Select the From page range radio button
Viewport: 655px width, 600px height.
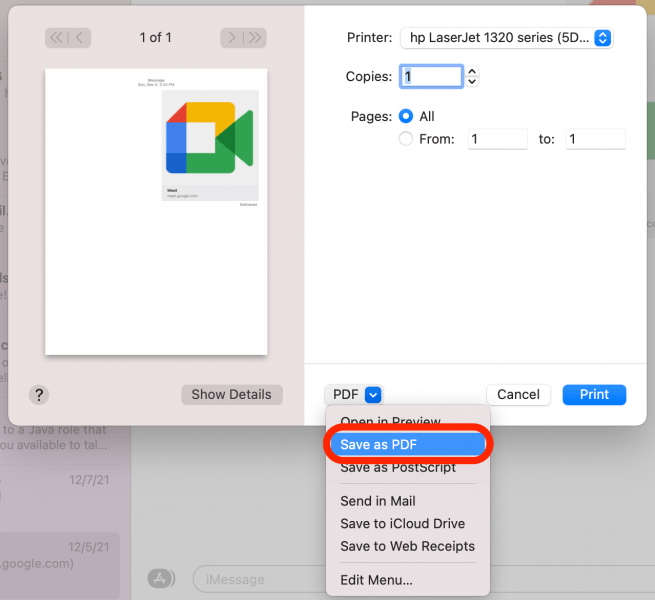pos(406,139)
